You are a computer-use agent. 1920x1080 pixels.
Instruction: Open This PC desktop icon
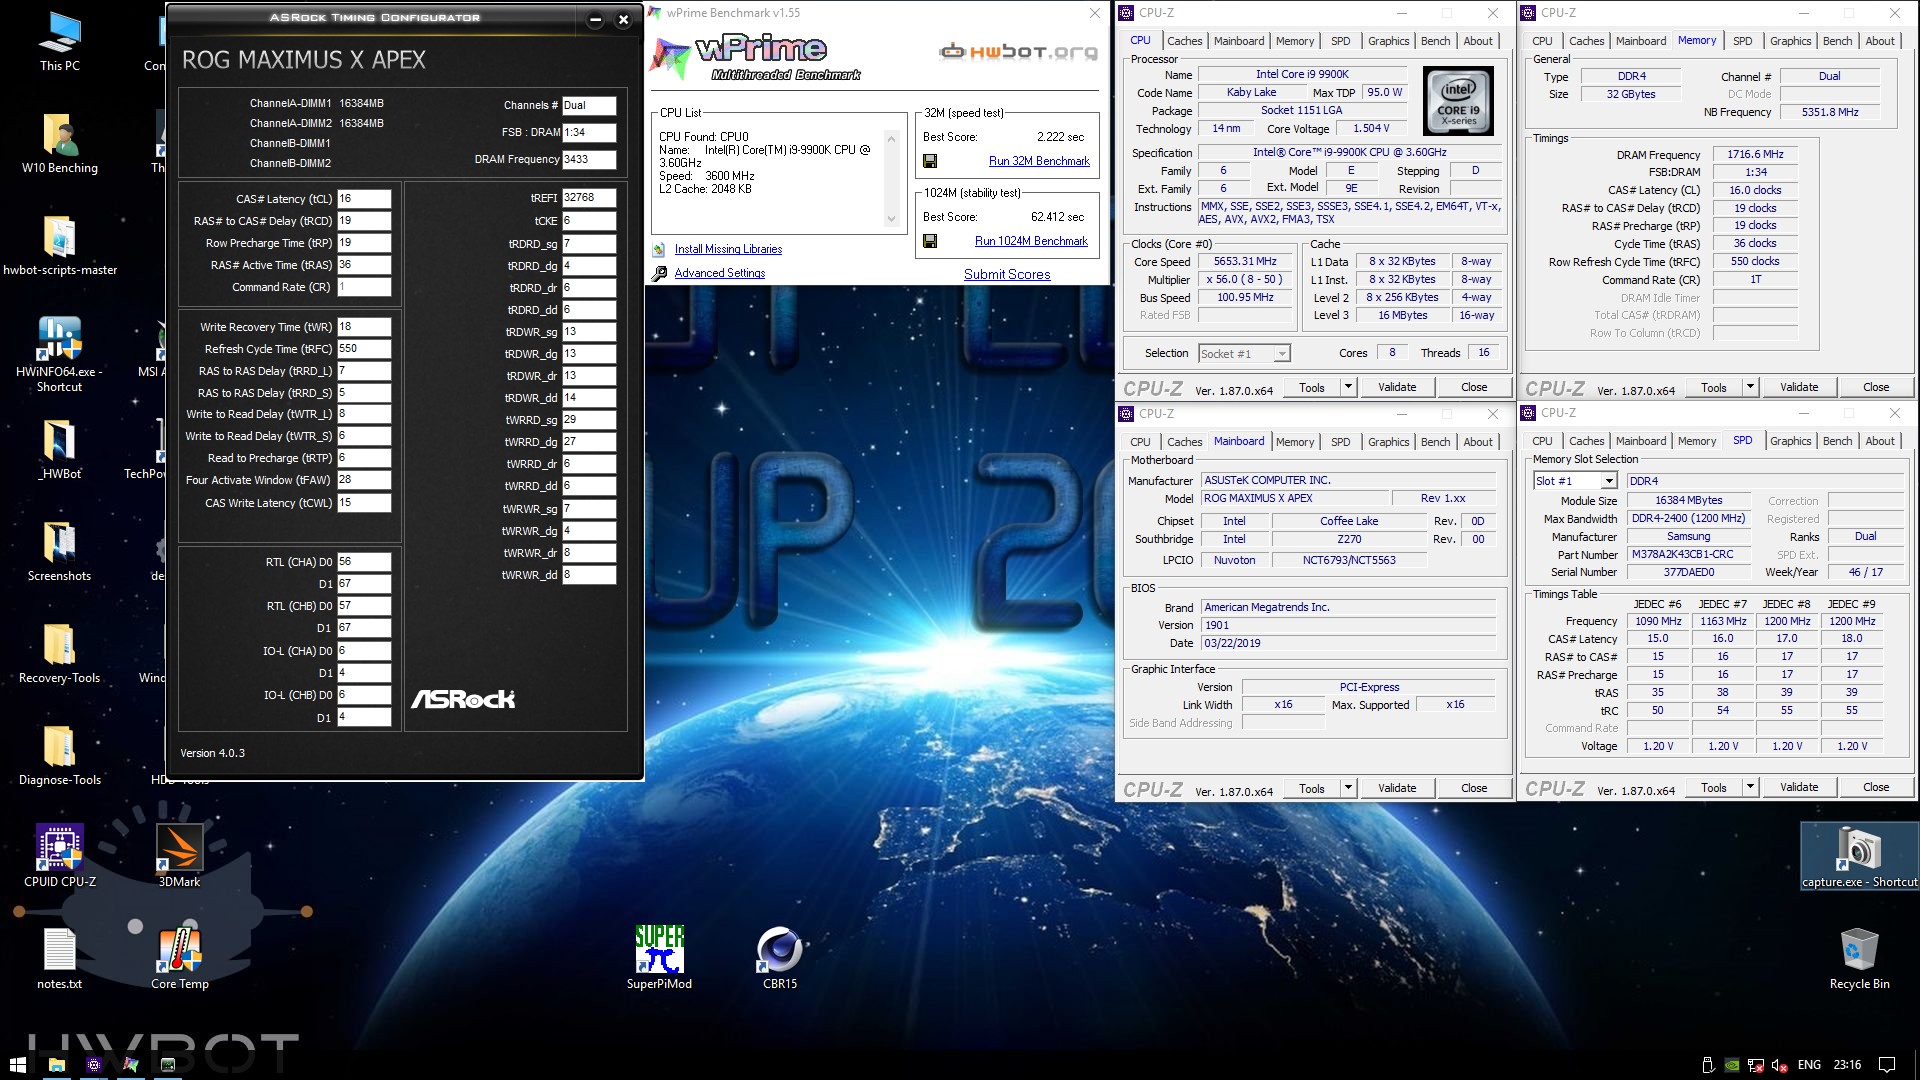[60, 42]
